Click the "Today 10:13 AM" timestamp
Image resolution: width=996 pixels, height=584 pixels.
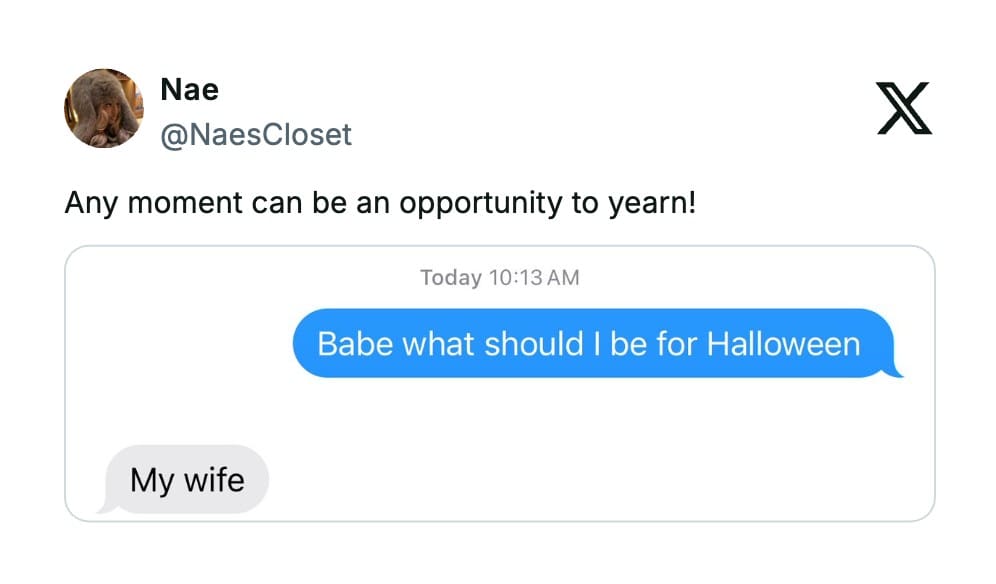click(499, 277)
